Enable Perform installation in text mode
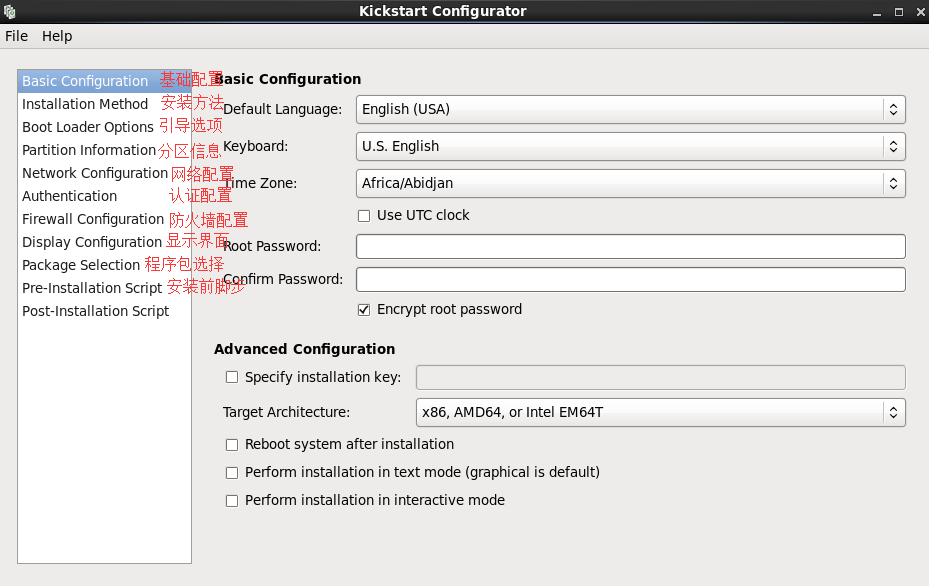 point(232,473)
